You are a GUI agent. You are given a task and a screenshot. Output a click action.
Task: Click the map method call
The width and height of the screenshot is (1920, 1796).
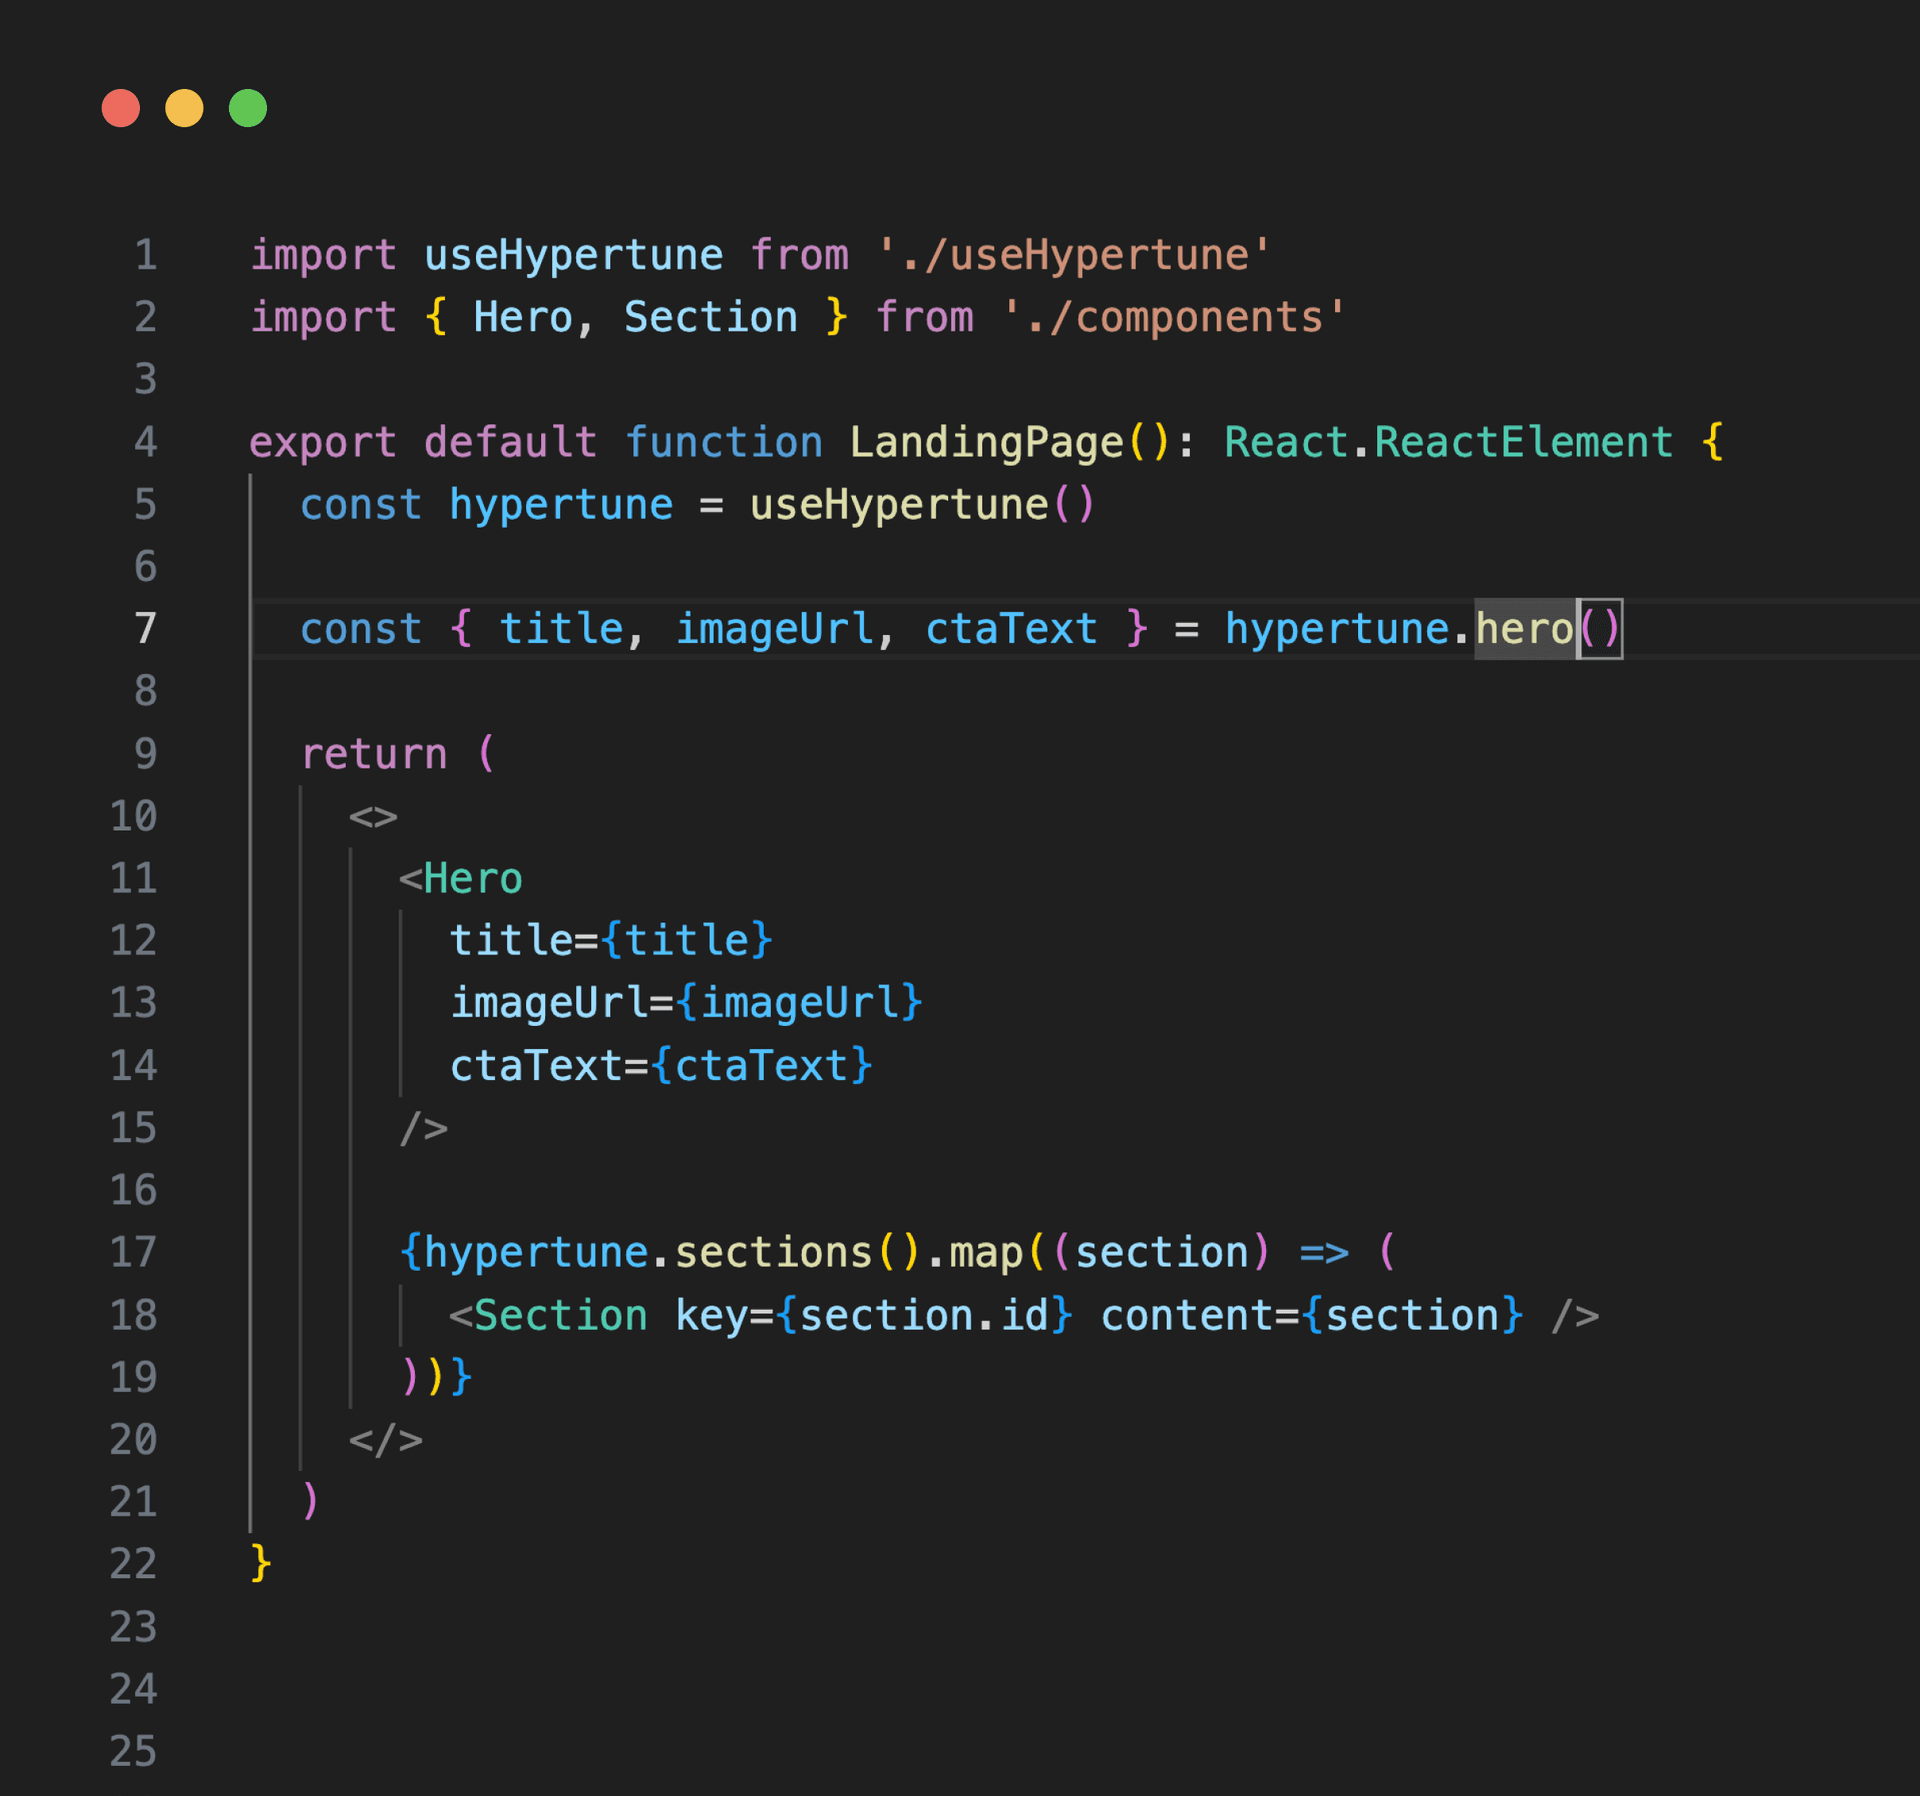tap(985, 1252)
